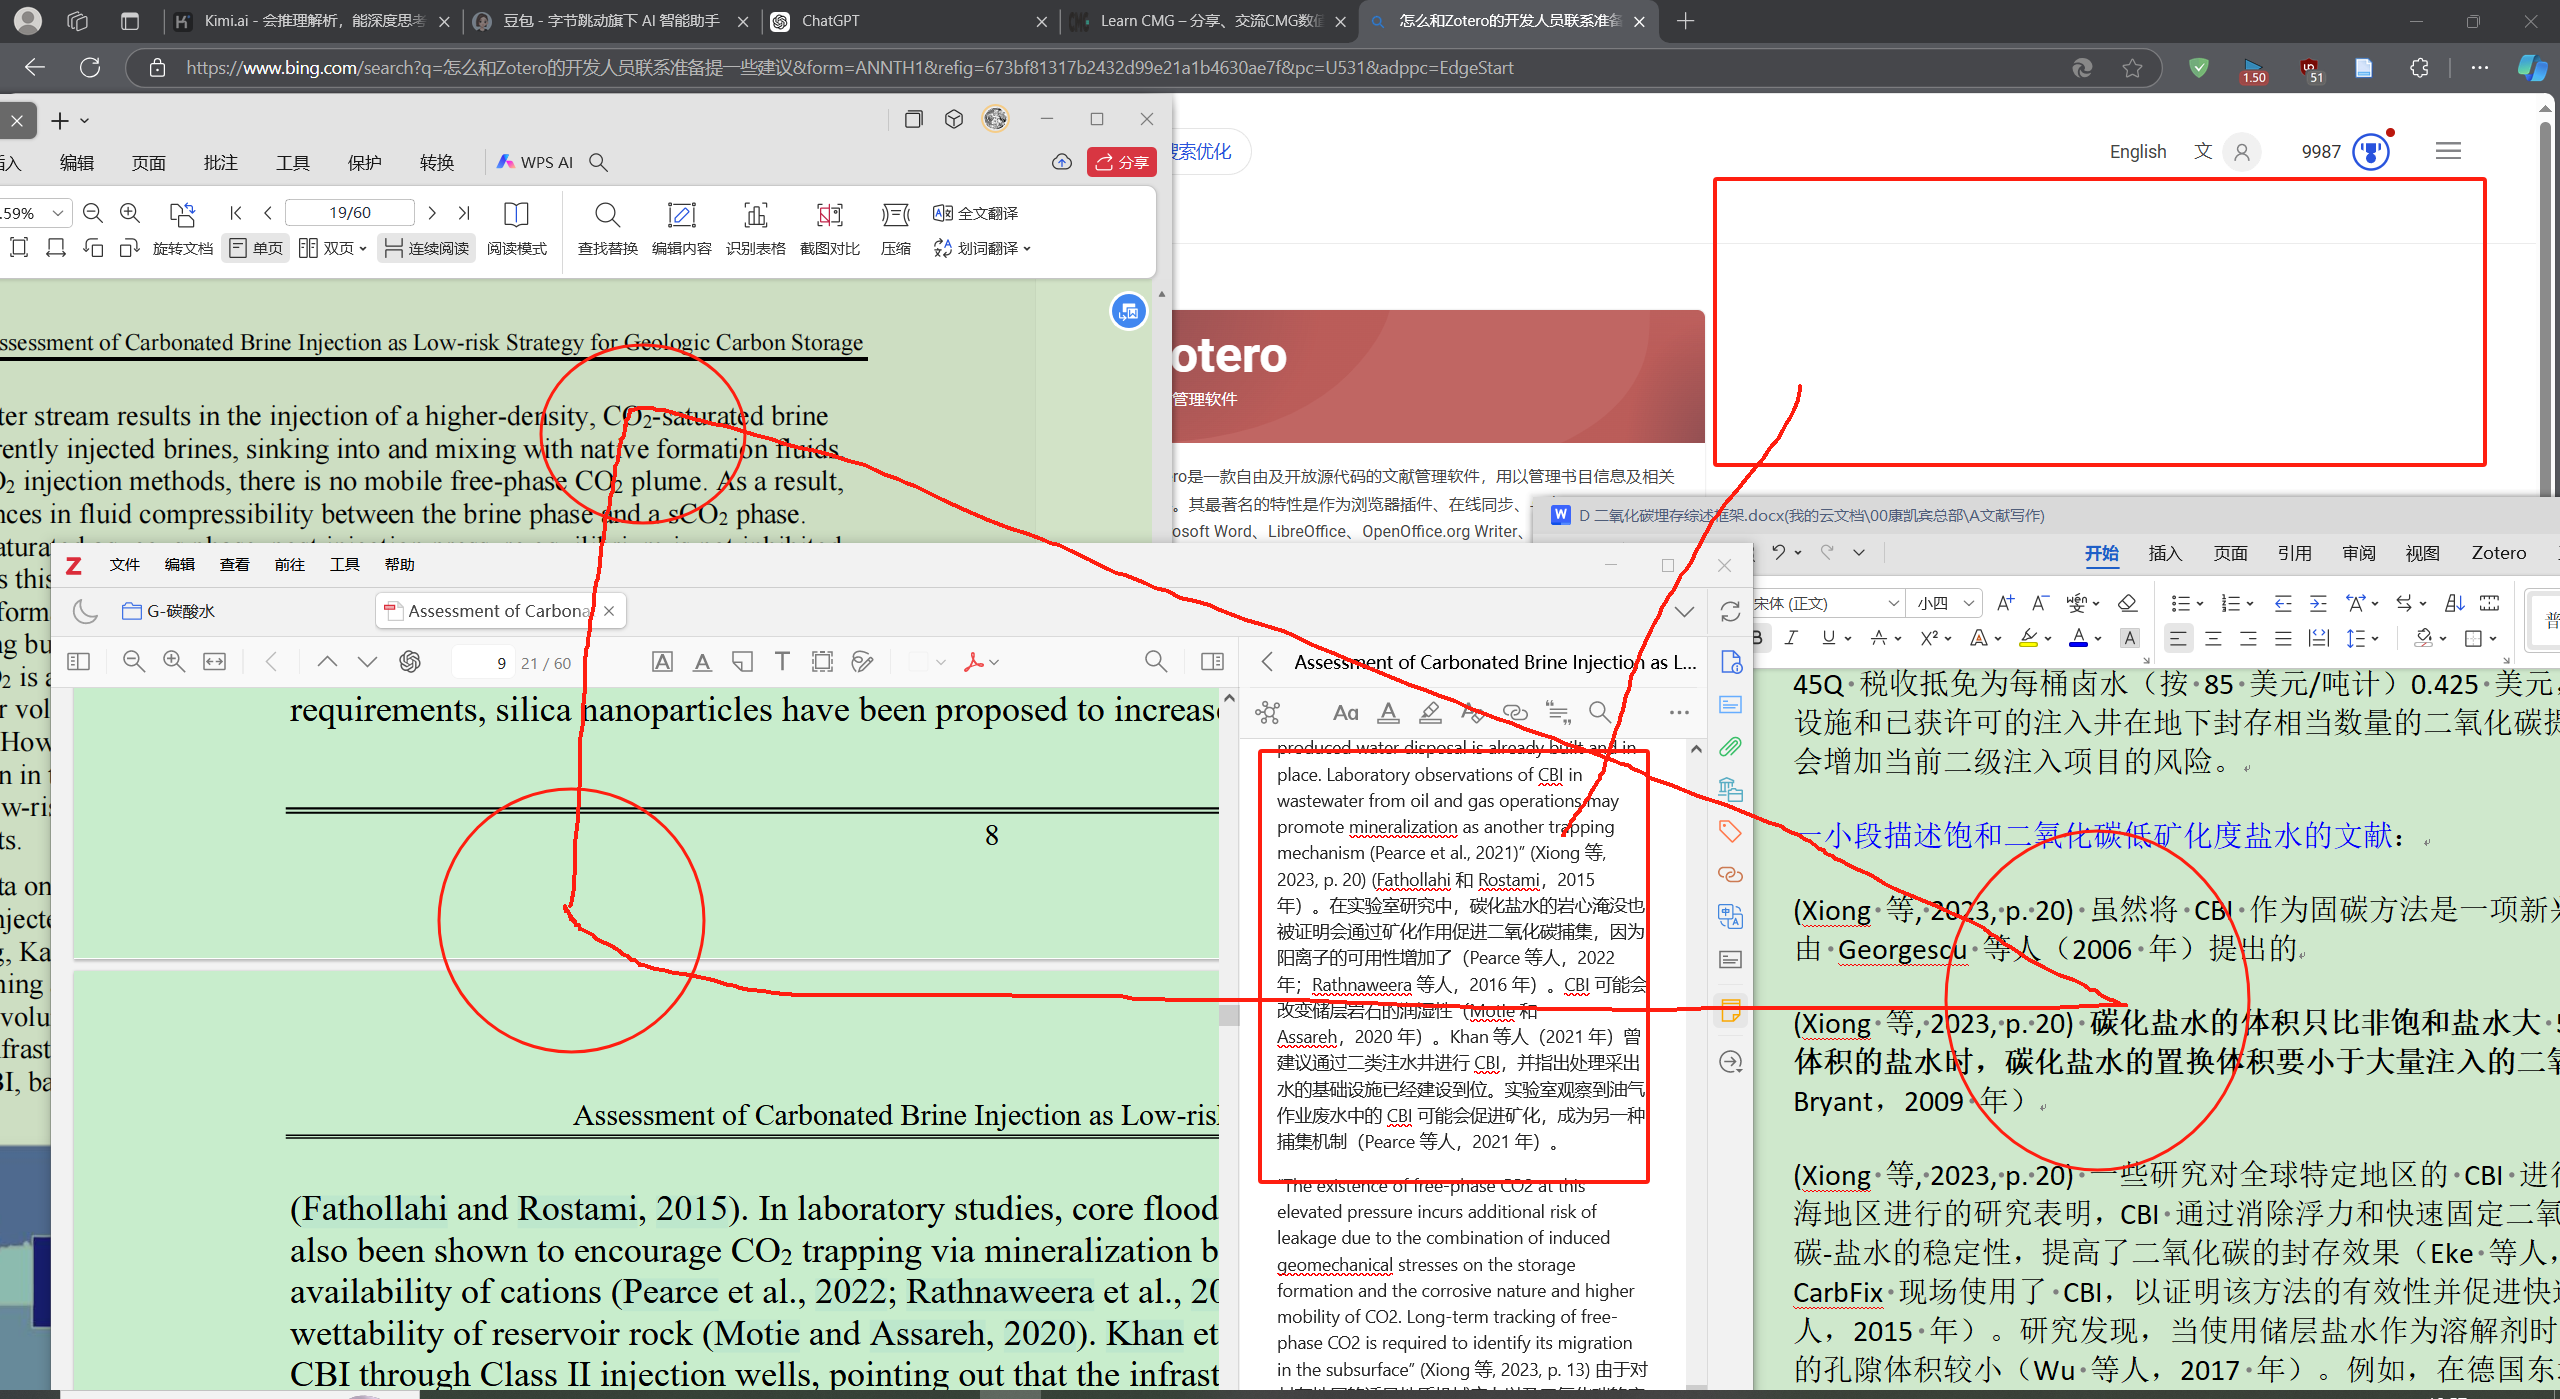Viewport: 2560px width, 1399px height.
Task: Click the red 分享 share button
Action: (1121, 162)
